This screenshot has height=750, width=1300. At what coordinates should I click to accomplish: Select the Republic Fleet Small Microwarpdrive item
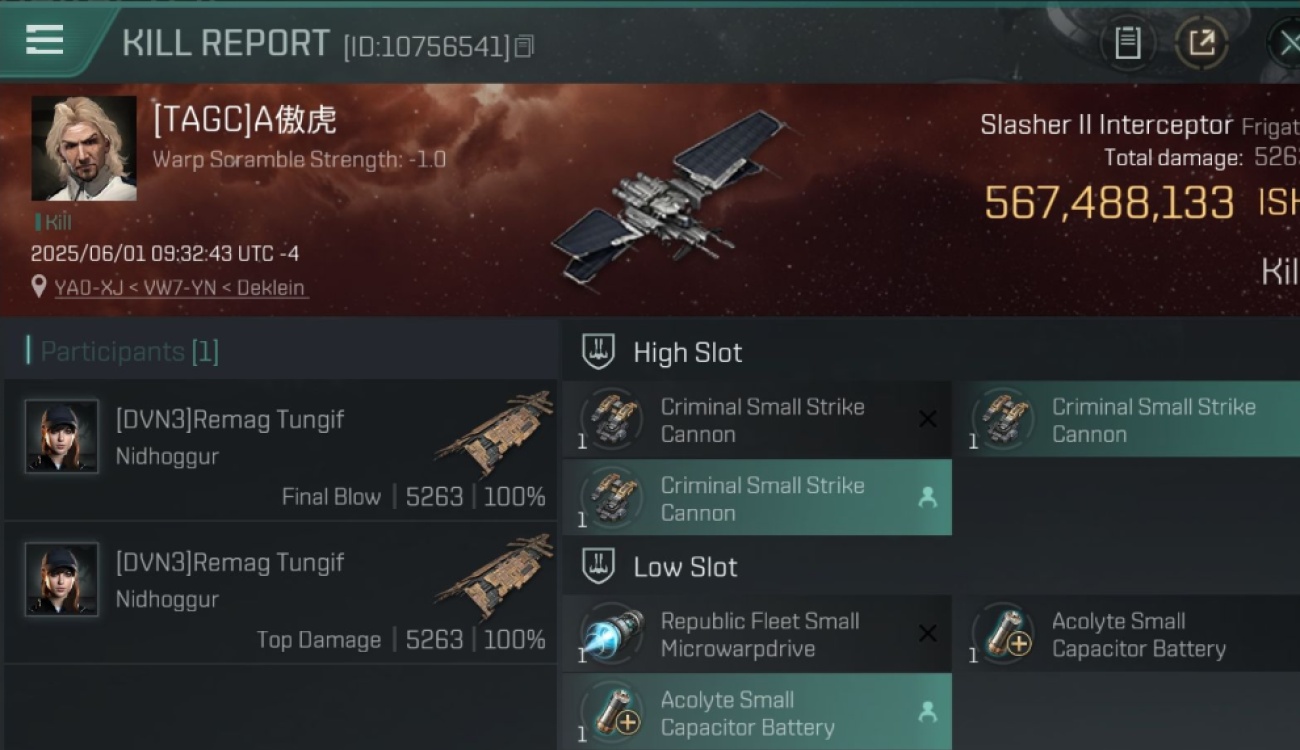pyautogui.click(x=757, y=634)
